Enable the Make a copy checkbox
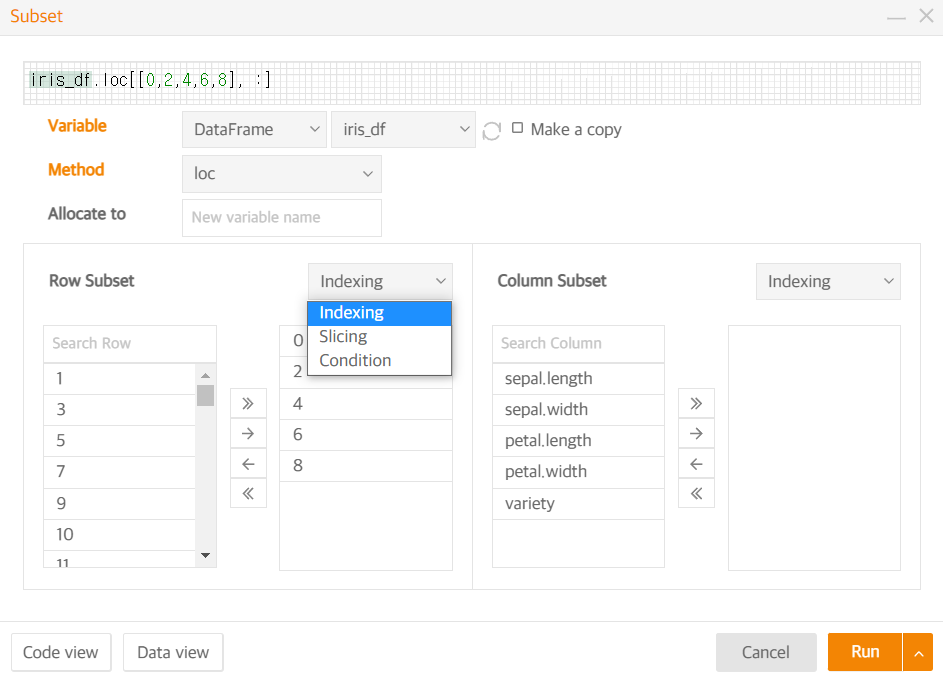The width and height of the screenshot is (943, 680). (x=517, y=128)
